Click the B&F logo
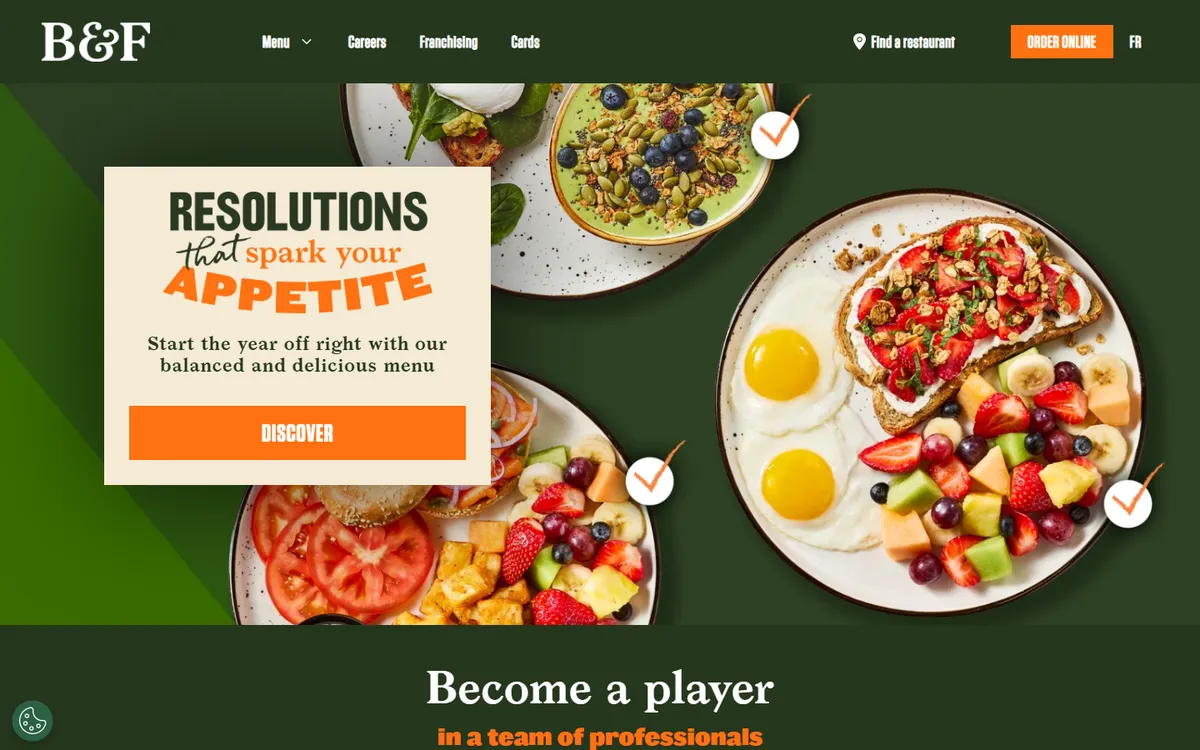Screen dimensions: 1200x750 [x=96, y=42]
